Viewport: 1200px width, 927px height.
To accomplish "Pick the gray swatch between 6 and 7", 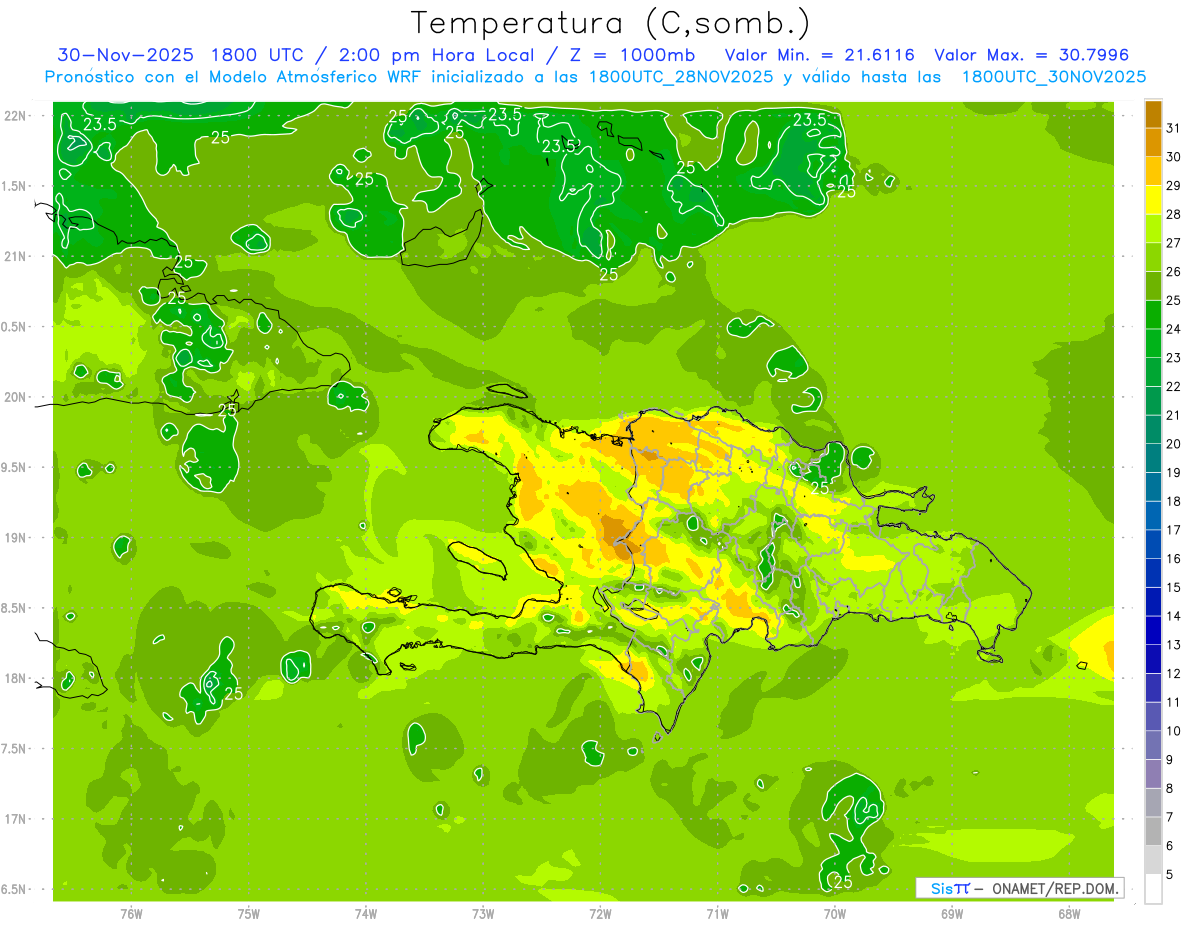I will pos(1153,832).
